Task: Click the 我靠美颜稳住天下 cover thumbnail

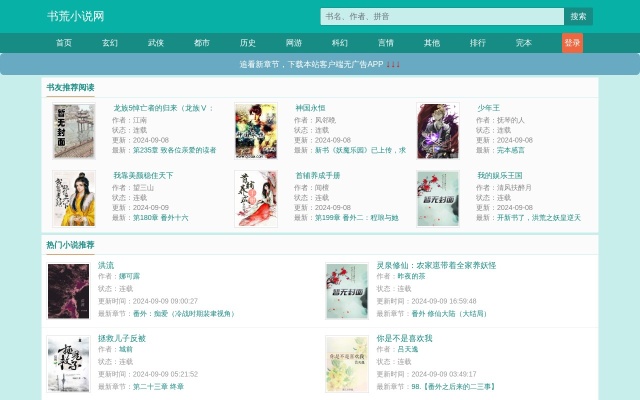Action: pyautogui.click(x=74, y=198)
